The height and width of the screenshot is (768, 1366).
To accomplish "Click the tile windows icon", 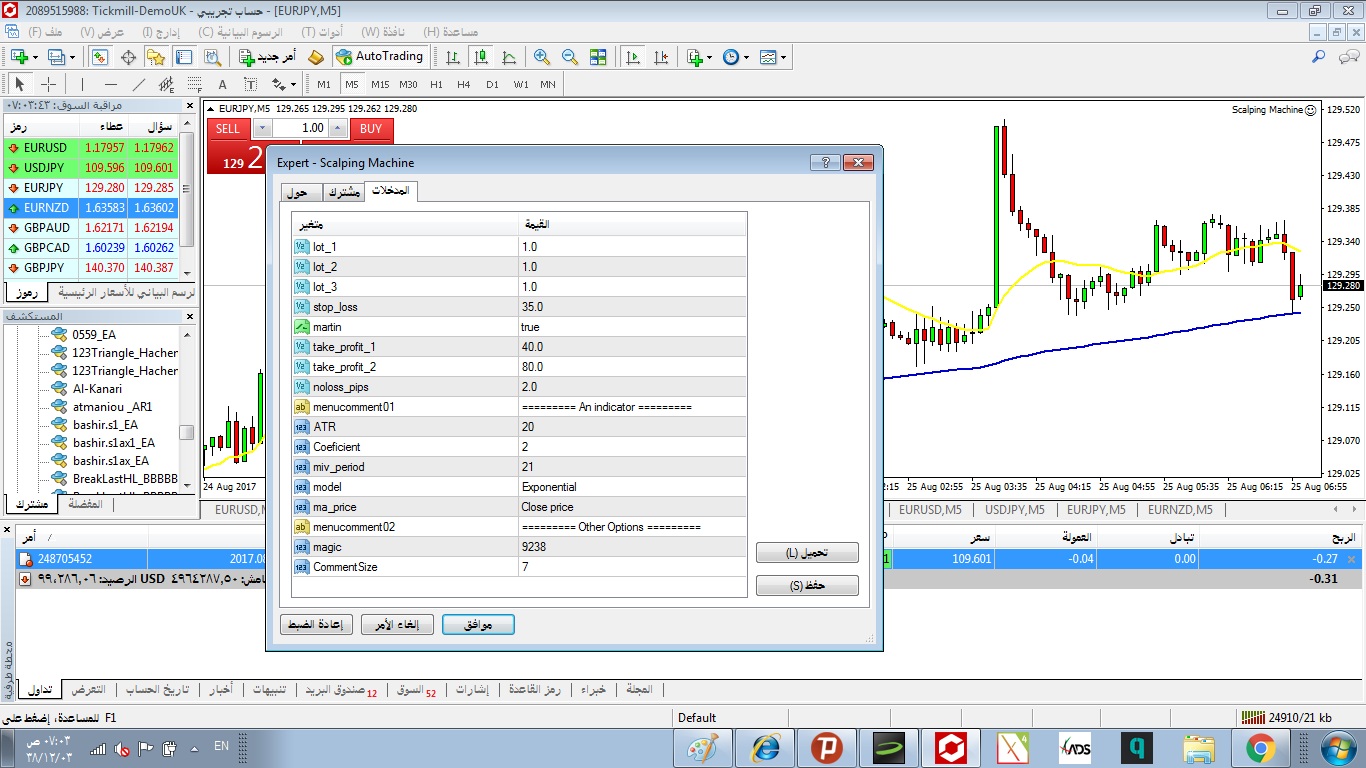I will pos(598,57).
